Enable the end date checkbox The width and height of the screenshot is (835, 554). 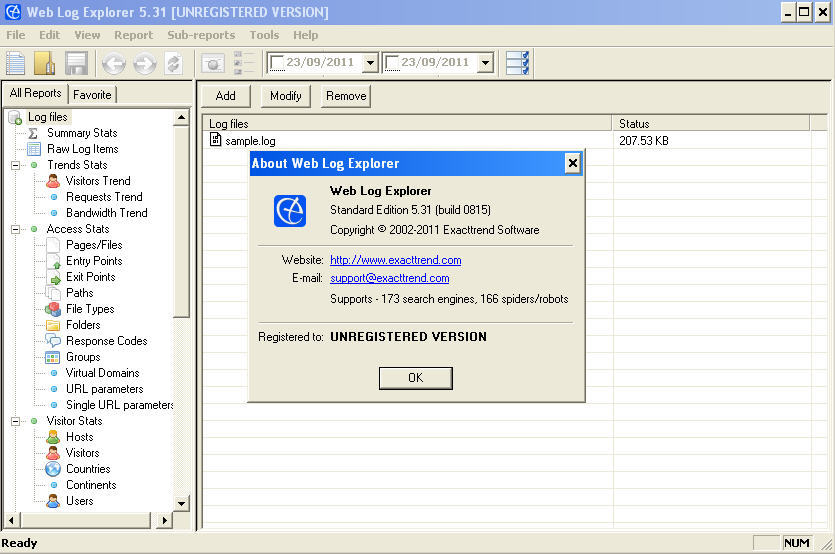coord(391,63)
